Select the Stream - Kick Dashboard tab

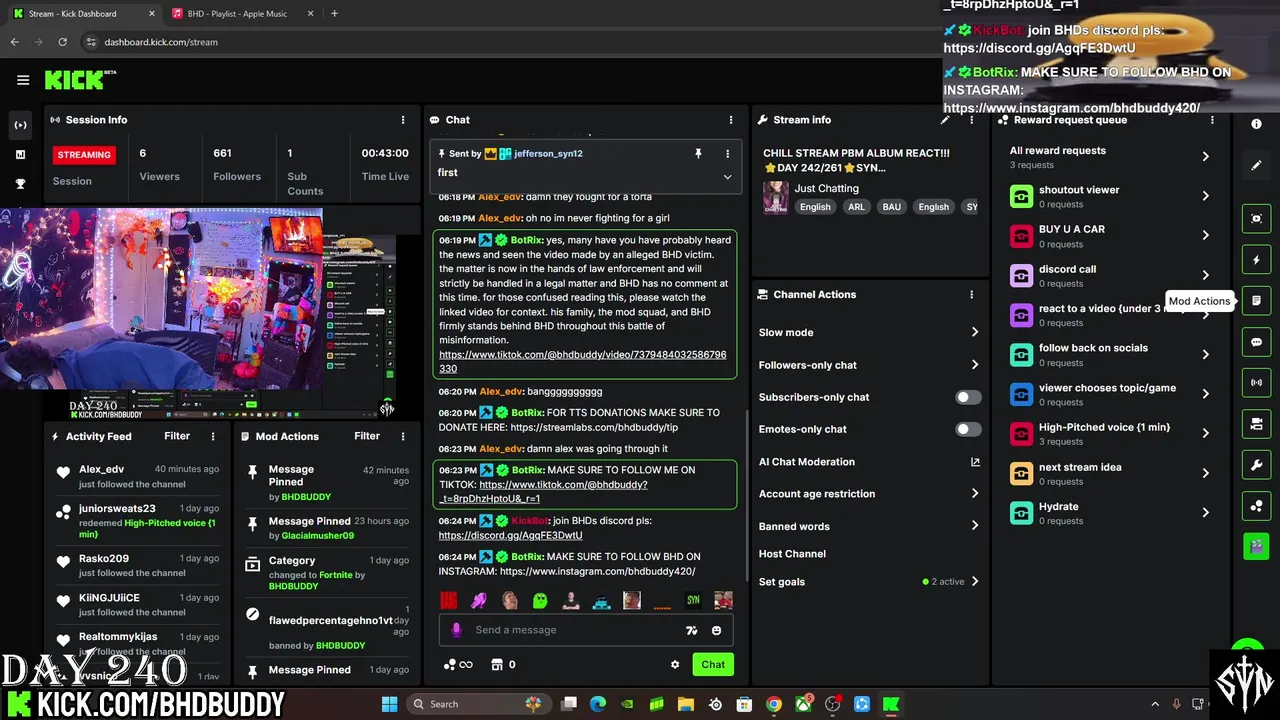(x=82, y=14)
